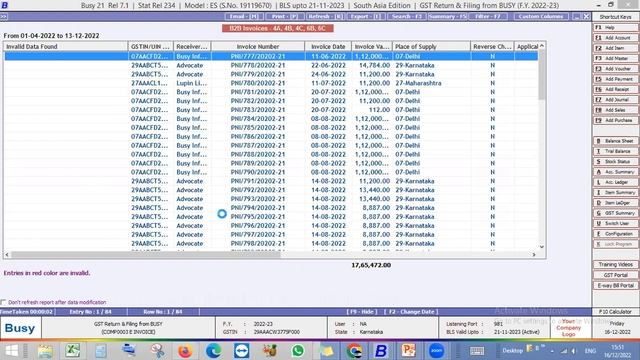
Task: Open Stock Status shortcut
Action: pos(616,162)
